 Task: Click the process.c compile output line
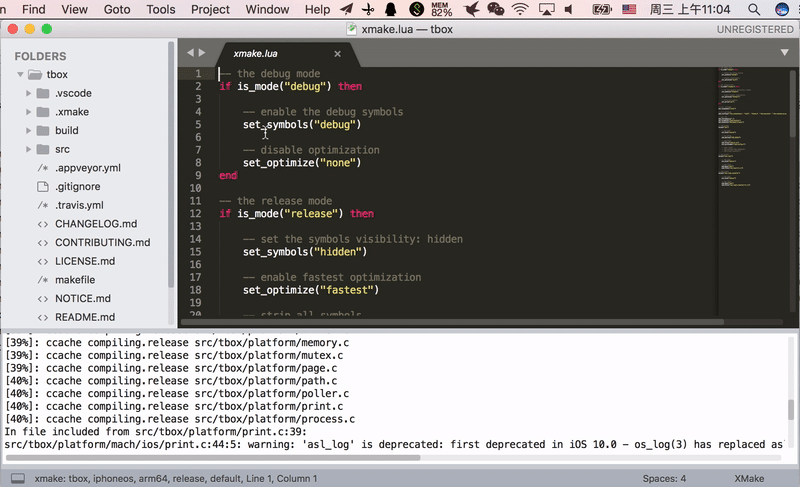(180, 419)
